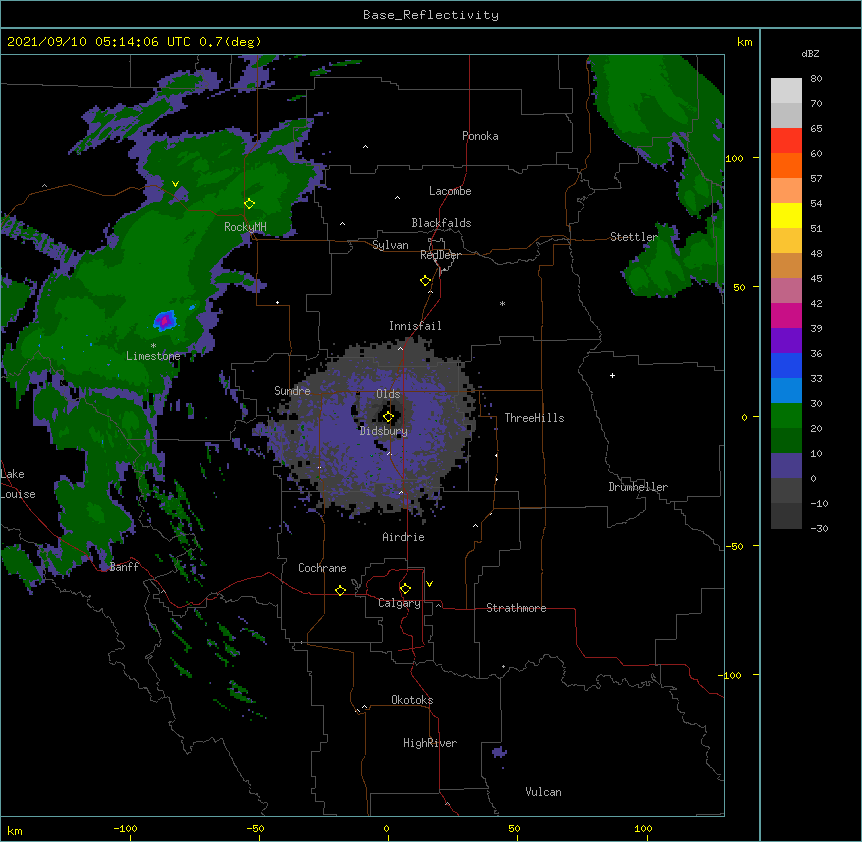The height and width of the screenshot is (842, 862).
Task: Pick the red 65 dBZ legend swatch
Action: 786,140
